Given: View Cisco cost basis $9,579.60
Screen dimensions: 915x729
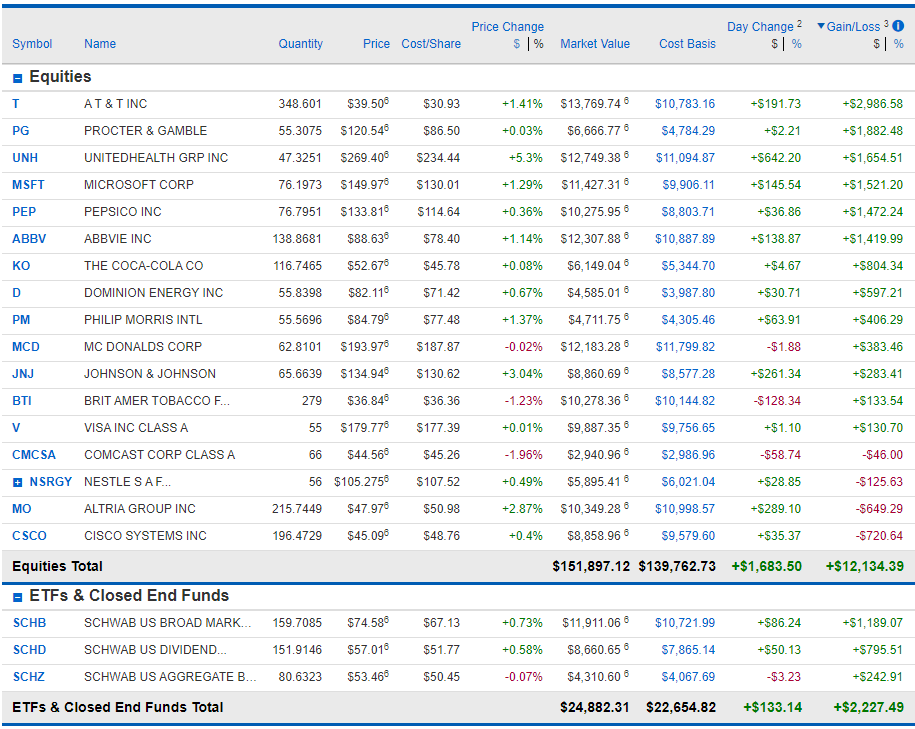Looking at the screenshot, I should click(x=688, y=536).
